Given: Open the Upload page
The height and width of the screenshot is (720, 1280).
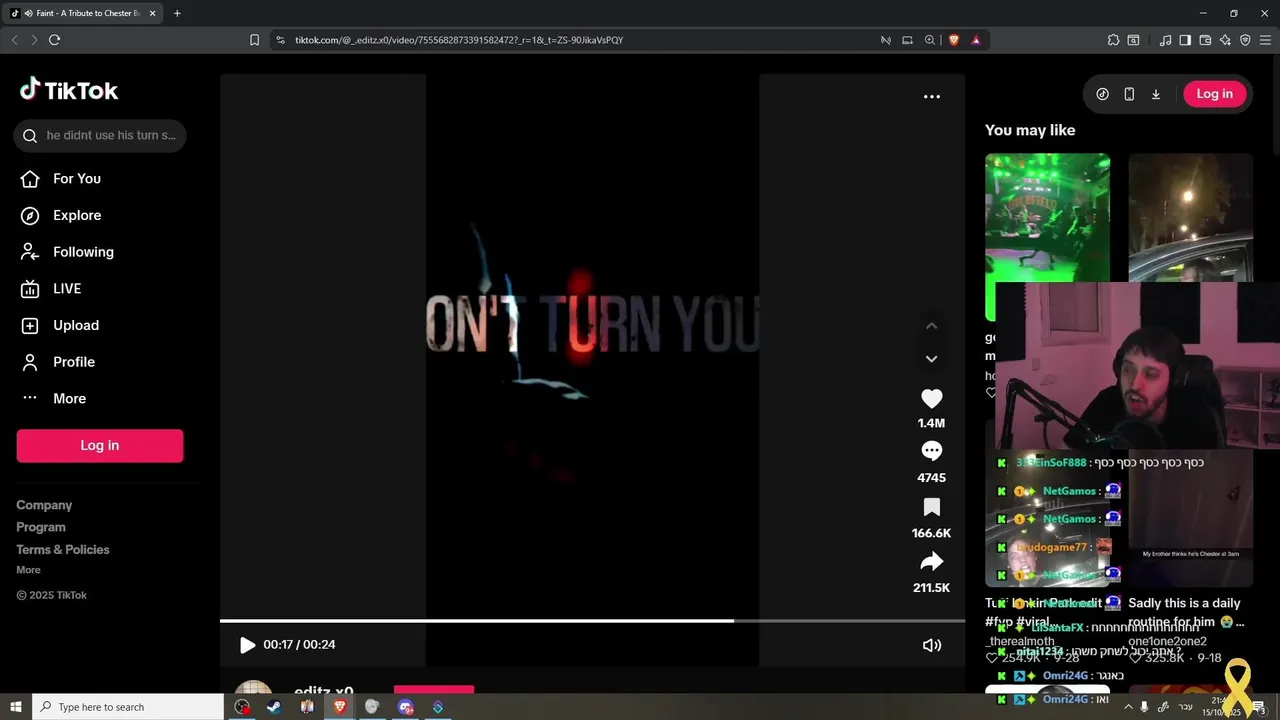Looking at the screenshot, I should click(60, 325).
